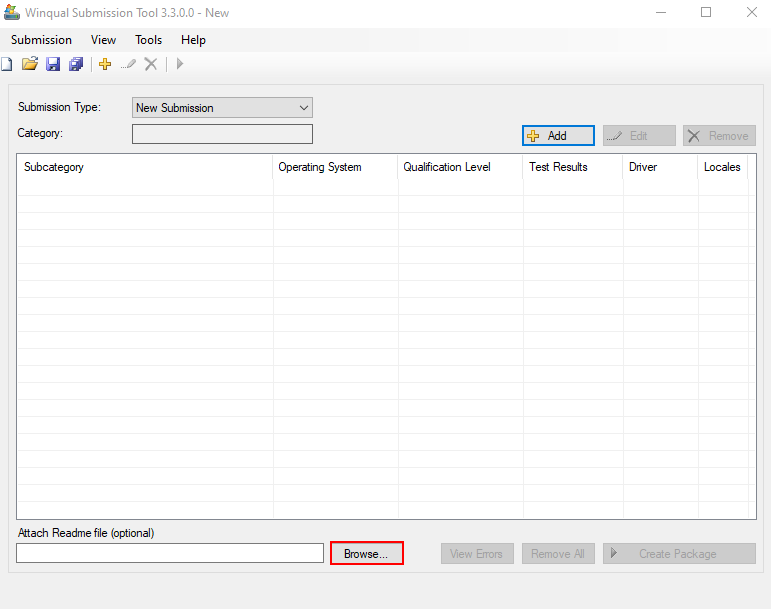This screenshot has height=609, width=771.
Task: Open the Help menu
Action: 193,40
